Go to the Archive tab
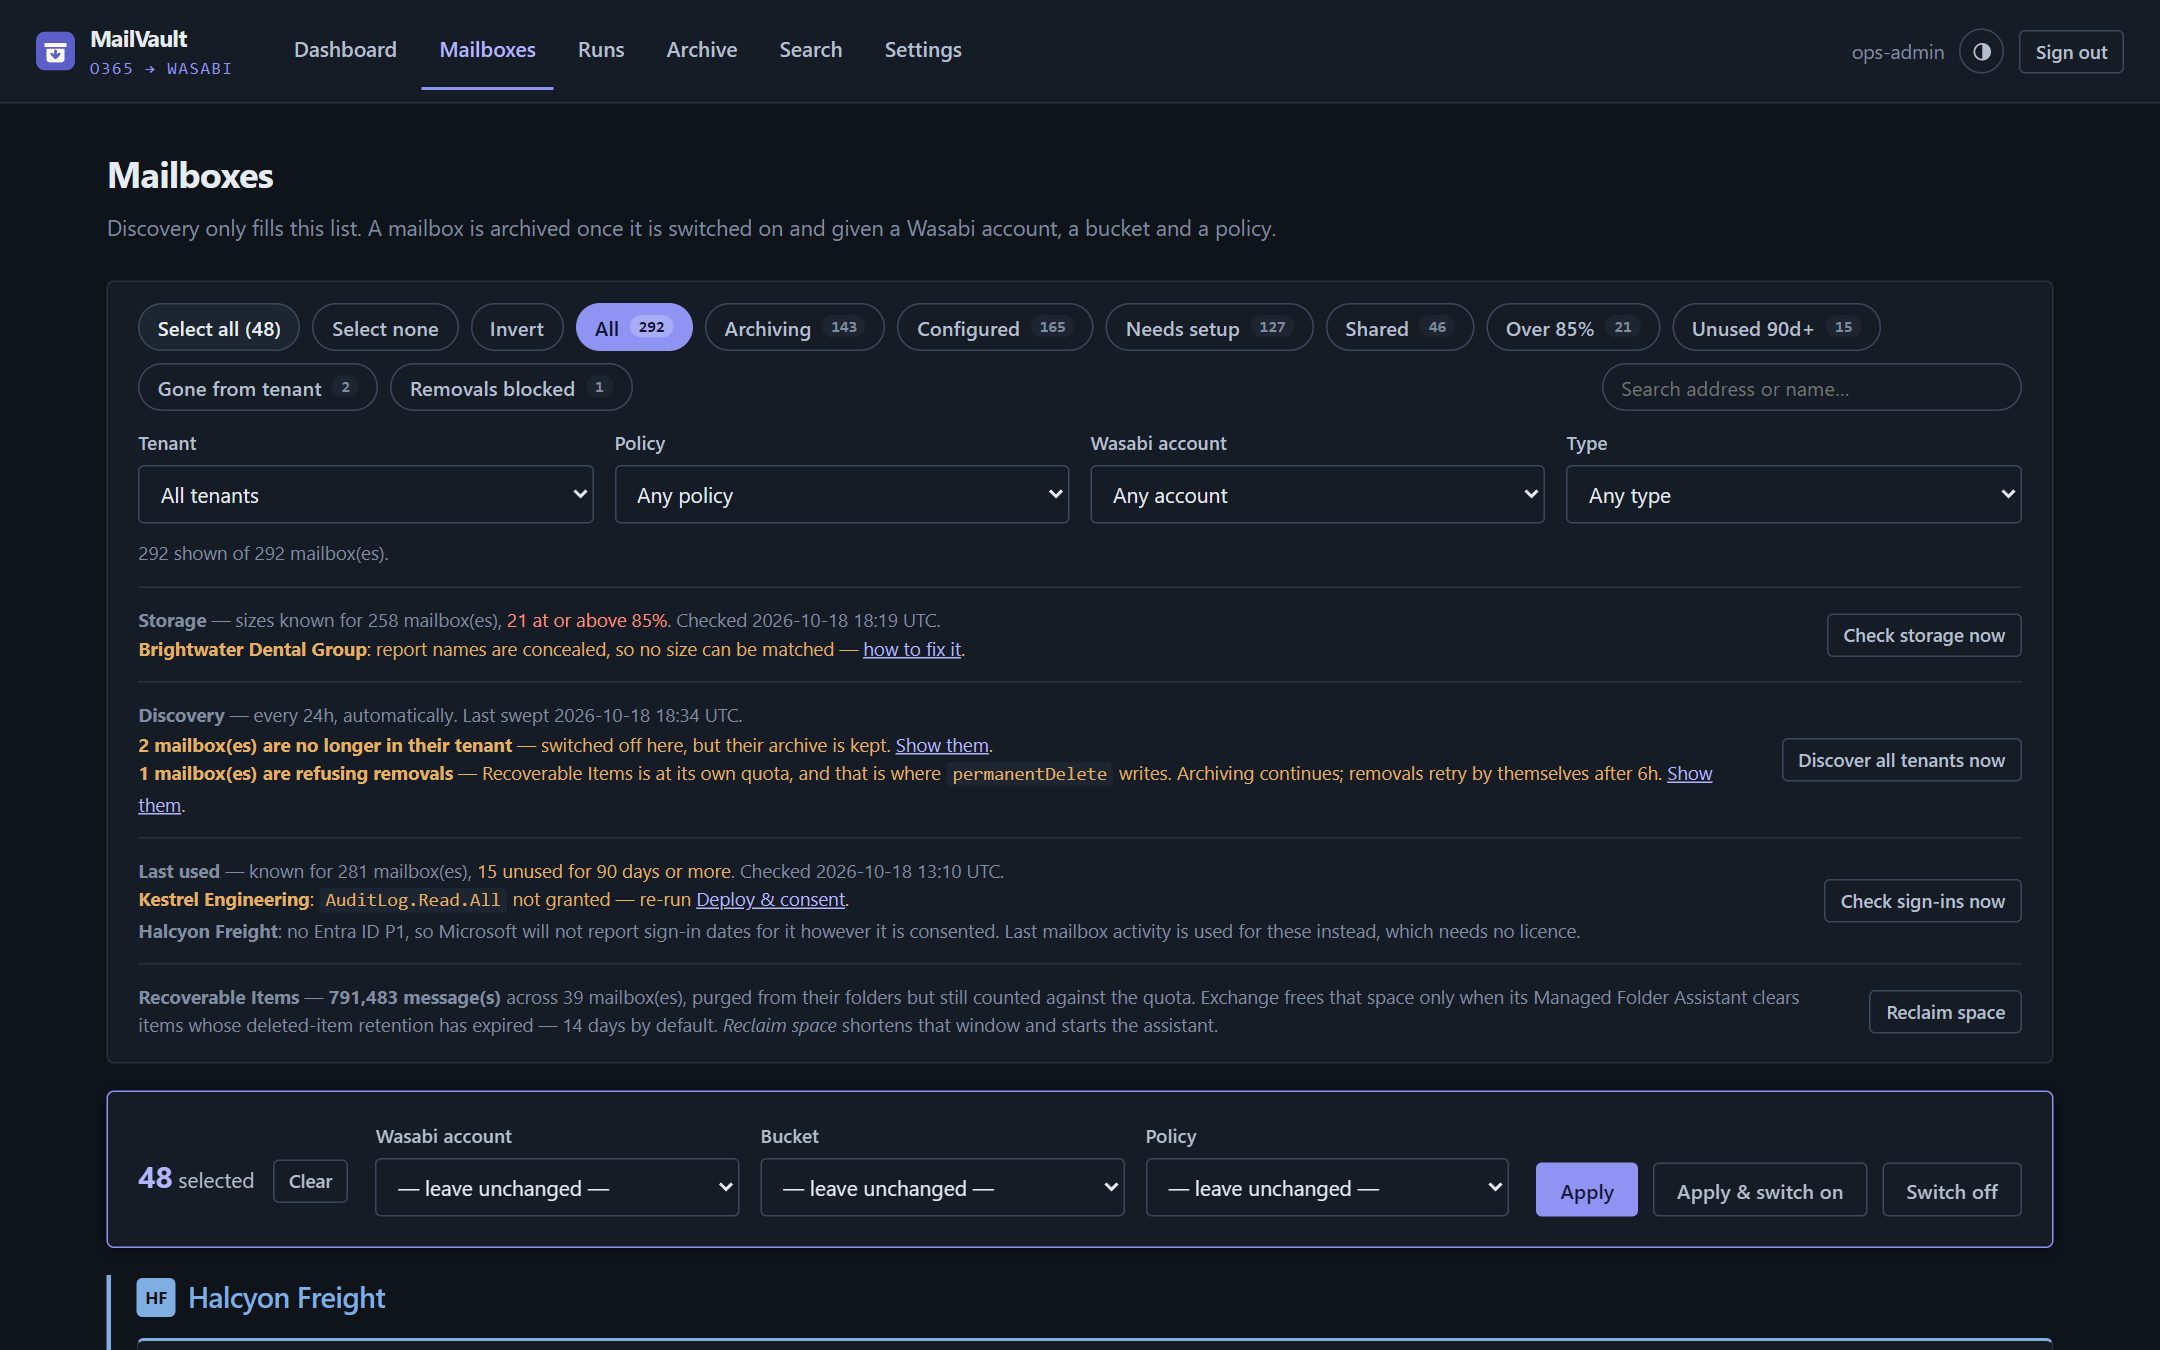The image size is (2160, 1350). (702, 50)
